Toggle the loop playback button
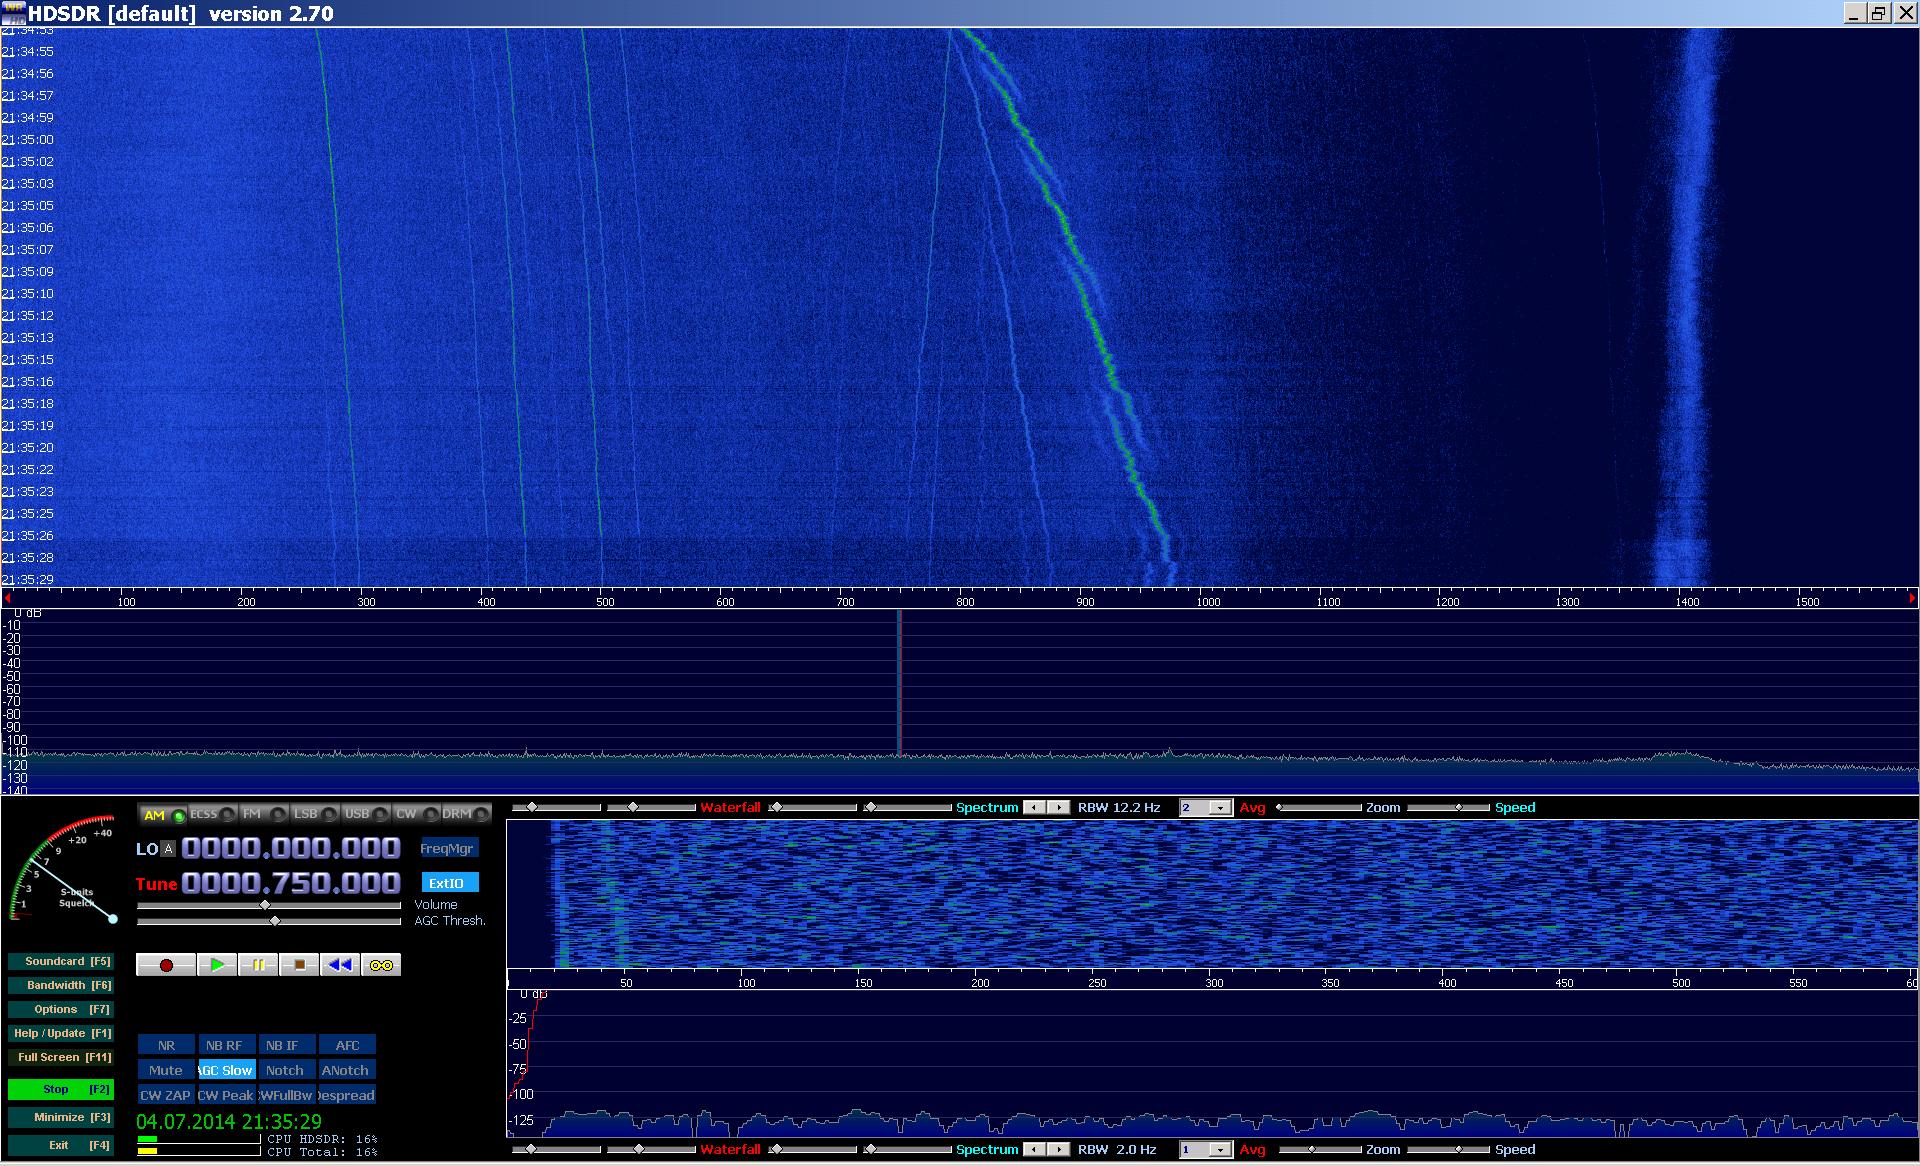The image size is (1920, 1166). click(381, 965)
